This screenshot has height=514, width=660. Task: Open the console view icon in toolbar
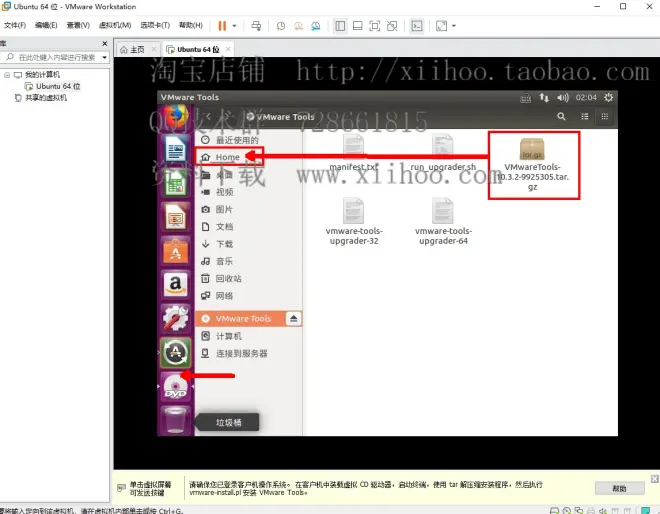[x=417, y=26]
